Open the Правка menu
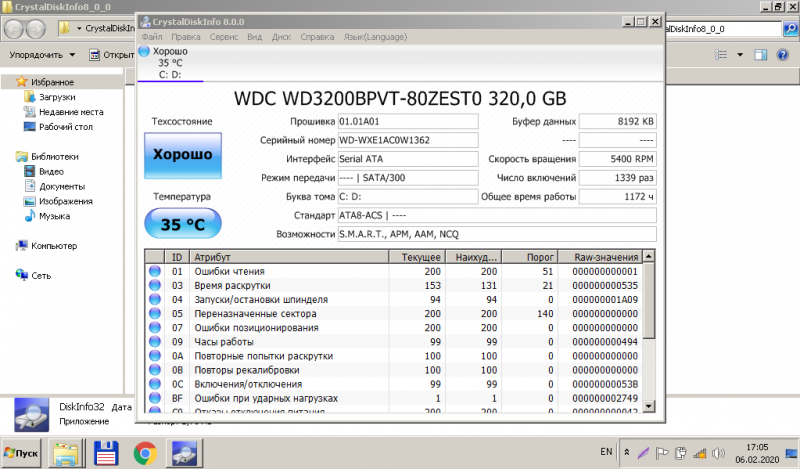Image resolution: width=800 pixels, height=469 pixels. tap(186, 37)
